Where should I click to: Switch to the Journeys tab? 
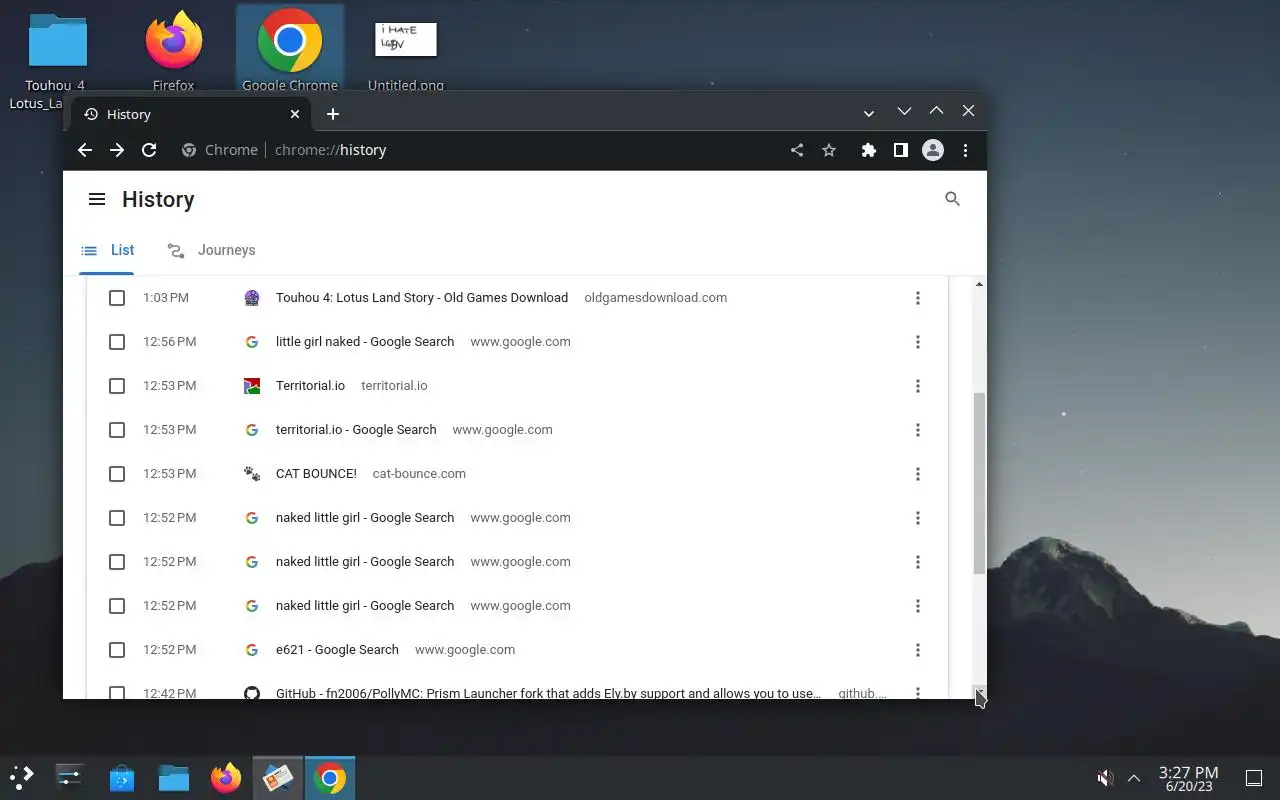click(x=212, y=250)
